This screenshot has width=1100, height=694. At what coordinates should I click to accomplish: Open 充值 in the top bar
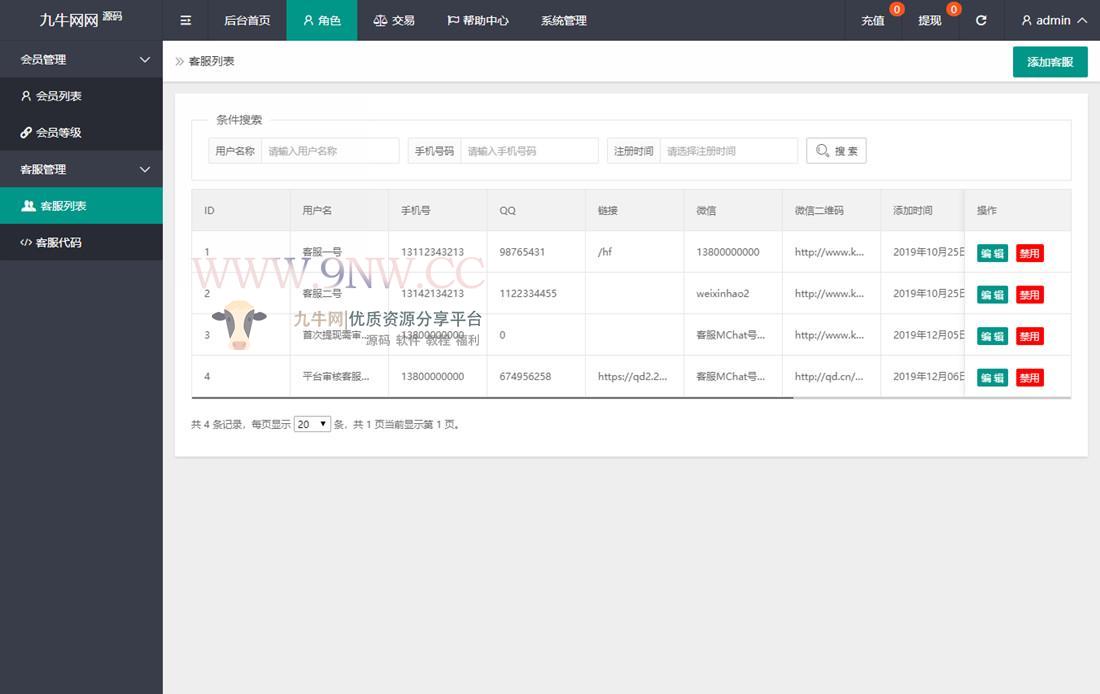point(873,20)
